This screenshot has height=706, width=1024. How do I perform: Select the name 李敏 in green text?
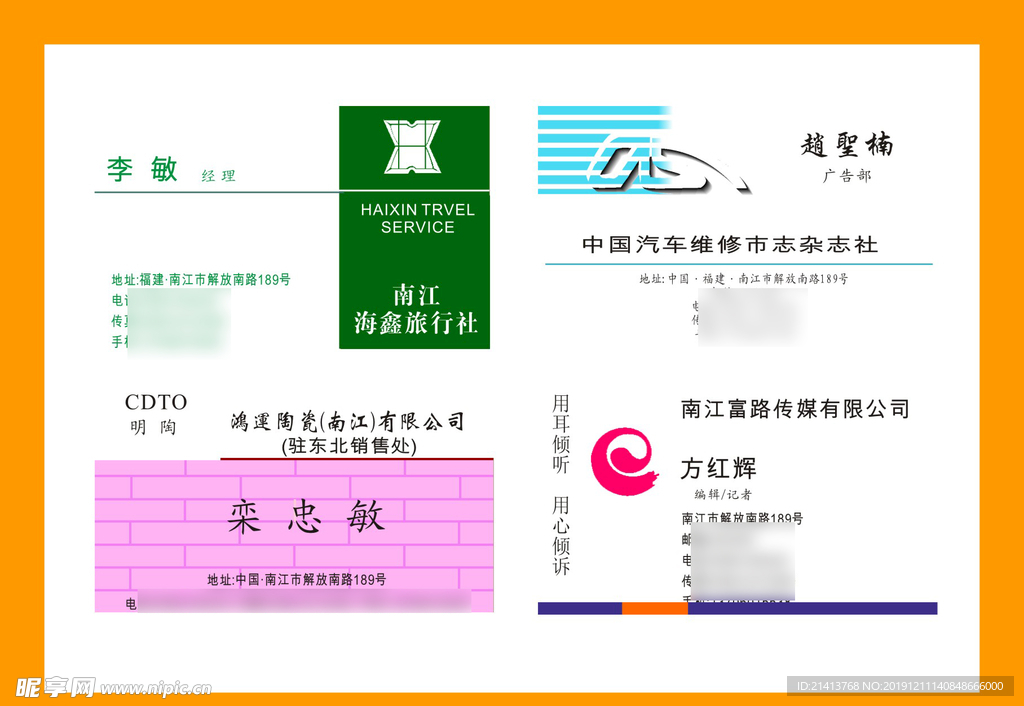tap(142, 169)
